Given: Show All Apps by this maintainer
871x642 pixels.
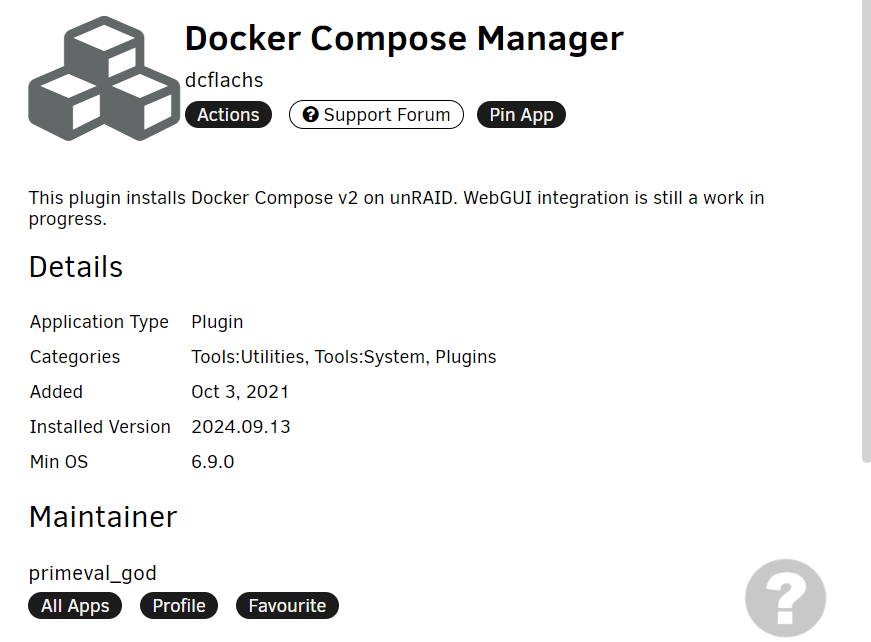Looking at the screenshot, I should (x=75, y=605).
